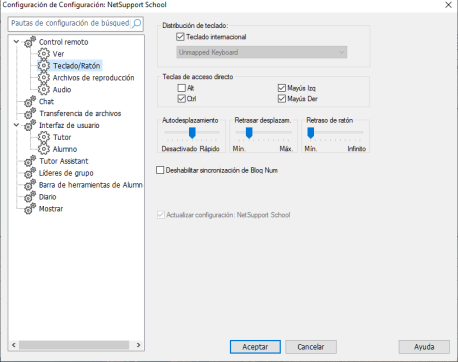The image size is (458, 362).
Task: Select Ver in the settings tree
Action: [58, 54]
